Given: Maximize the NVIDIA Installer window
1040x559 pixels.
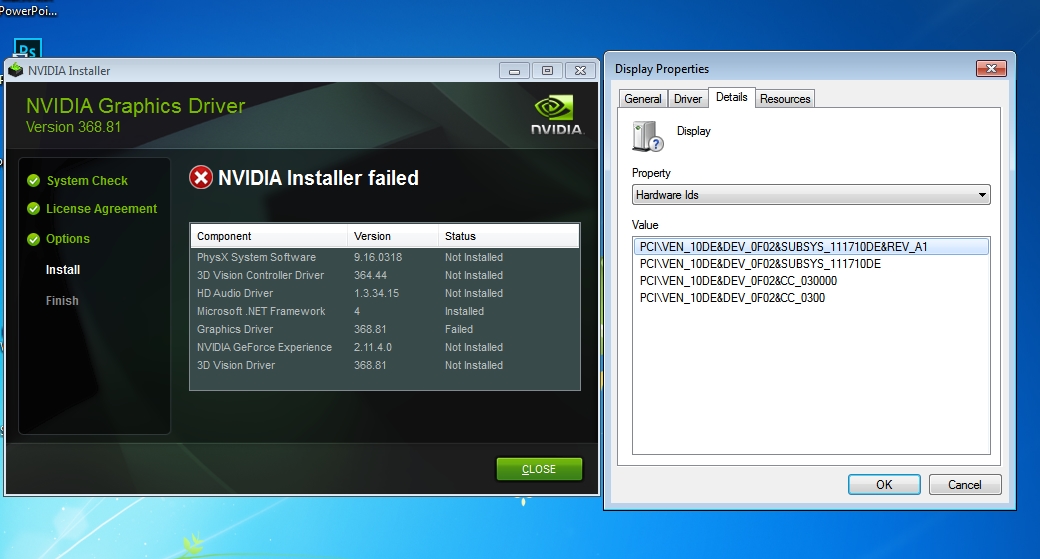Looking at the screenshot, I should click(547, 70).
